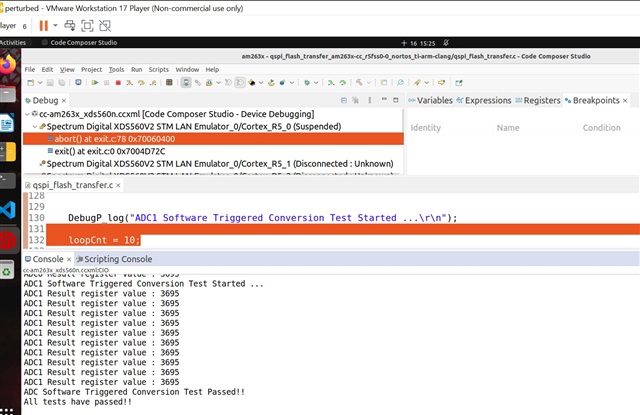Screen dimensions: 640x415
Task: Open the Window menu
Action: coord(187,69)
